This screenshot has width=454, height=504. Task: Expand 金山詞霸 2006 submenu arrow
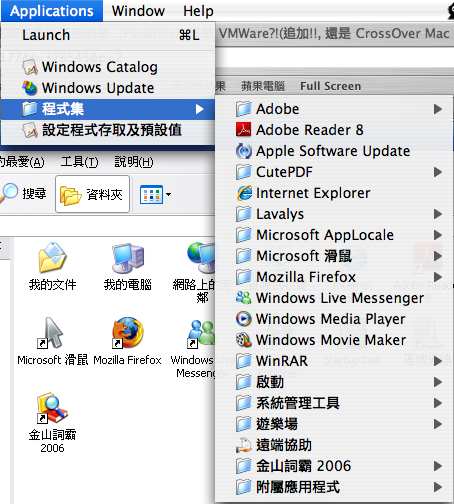click(438, 466)
